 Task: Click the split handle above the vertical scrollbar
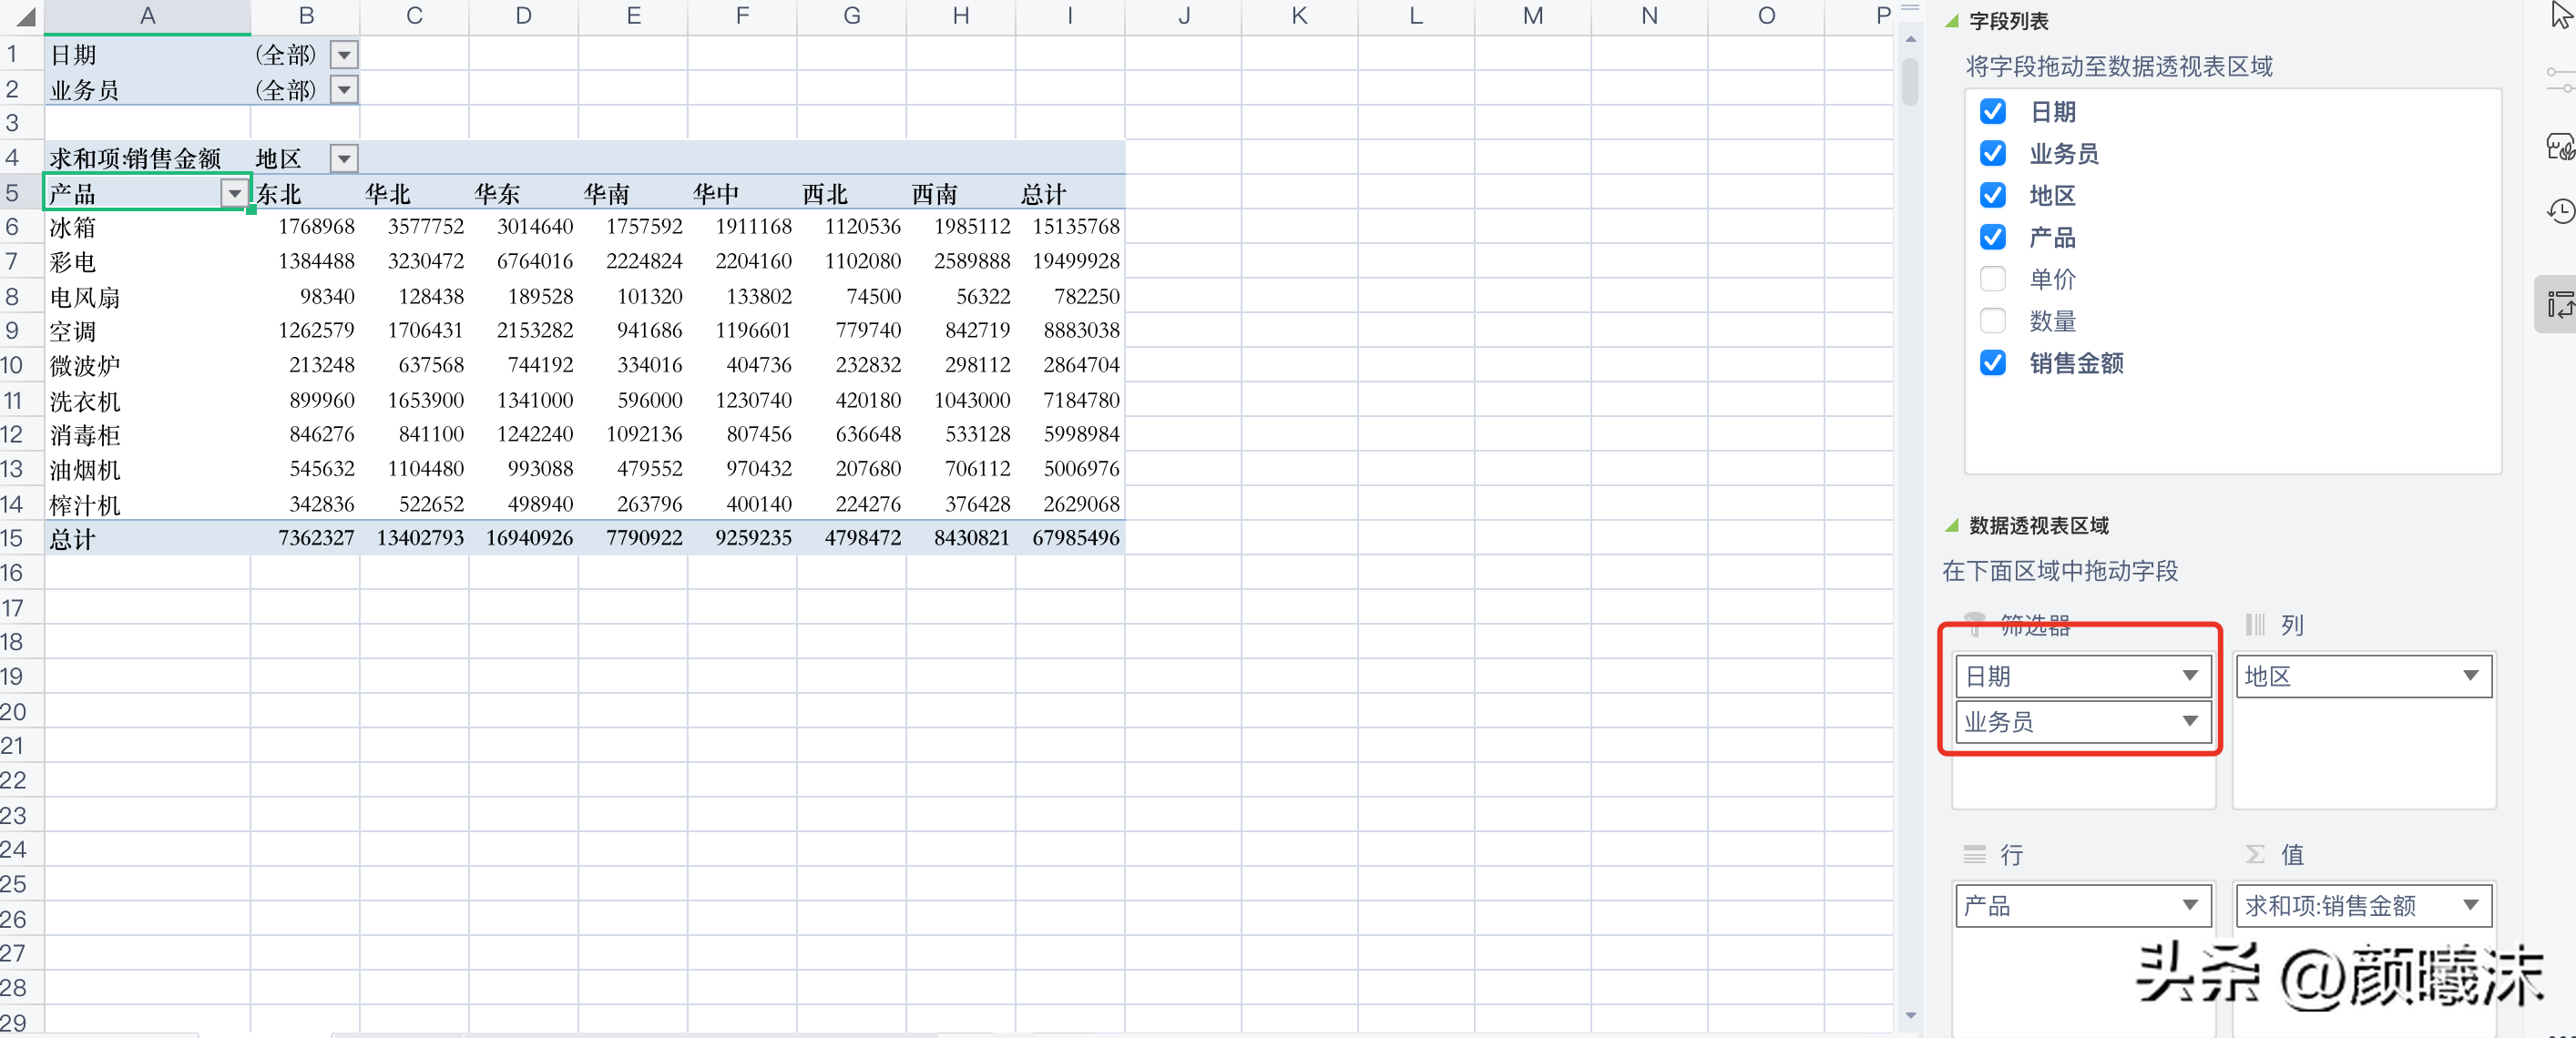click(x=1910, y=10)
